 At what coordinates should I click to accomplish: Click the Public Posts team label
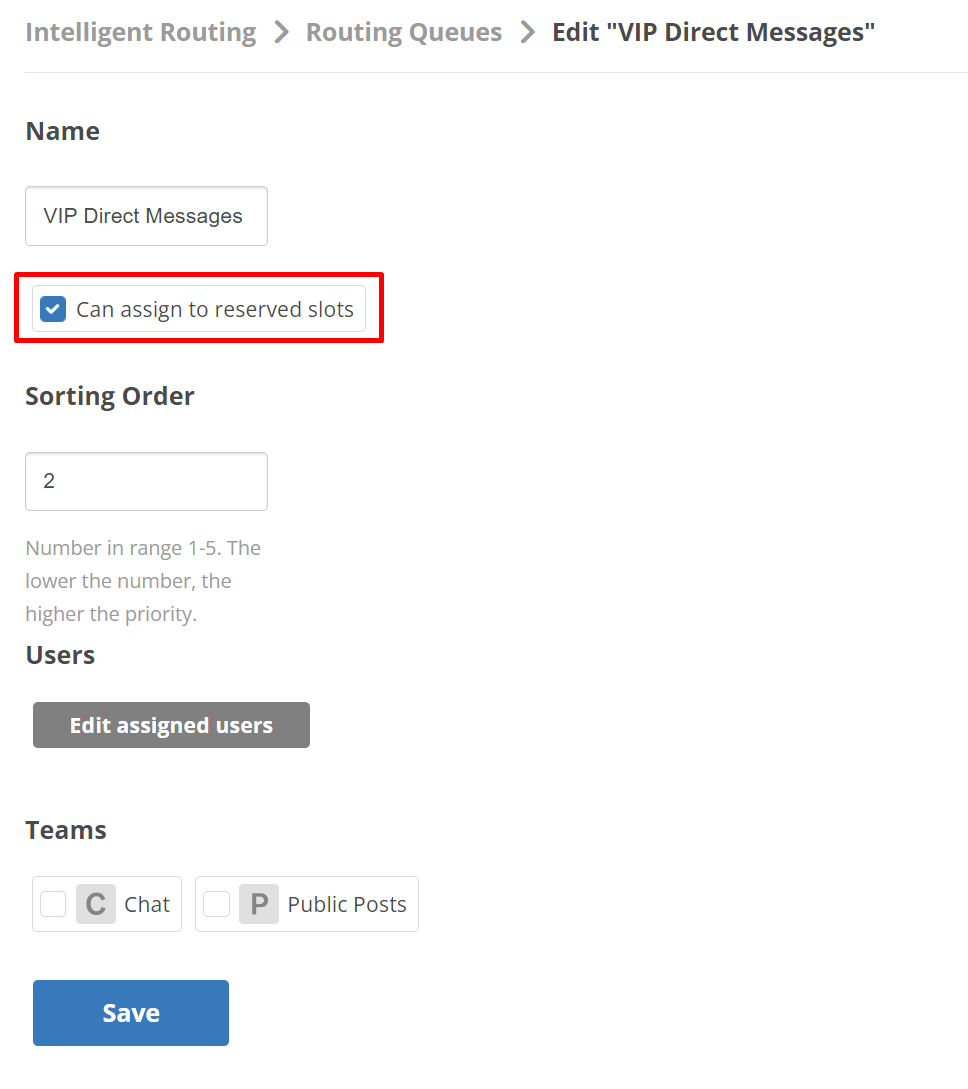coord(347,904)
